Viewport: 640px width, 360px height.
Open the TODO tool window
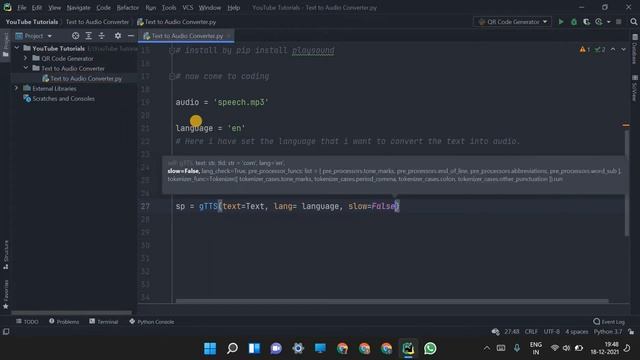27,322
